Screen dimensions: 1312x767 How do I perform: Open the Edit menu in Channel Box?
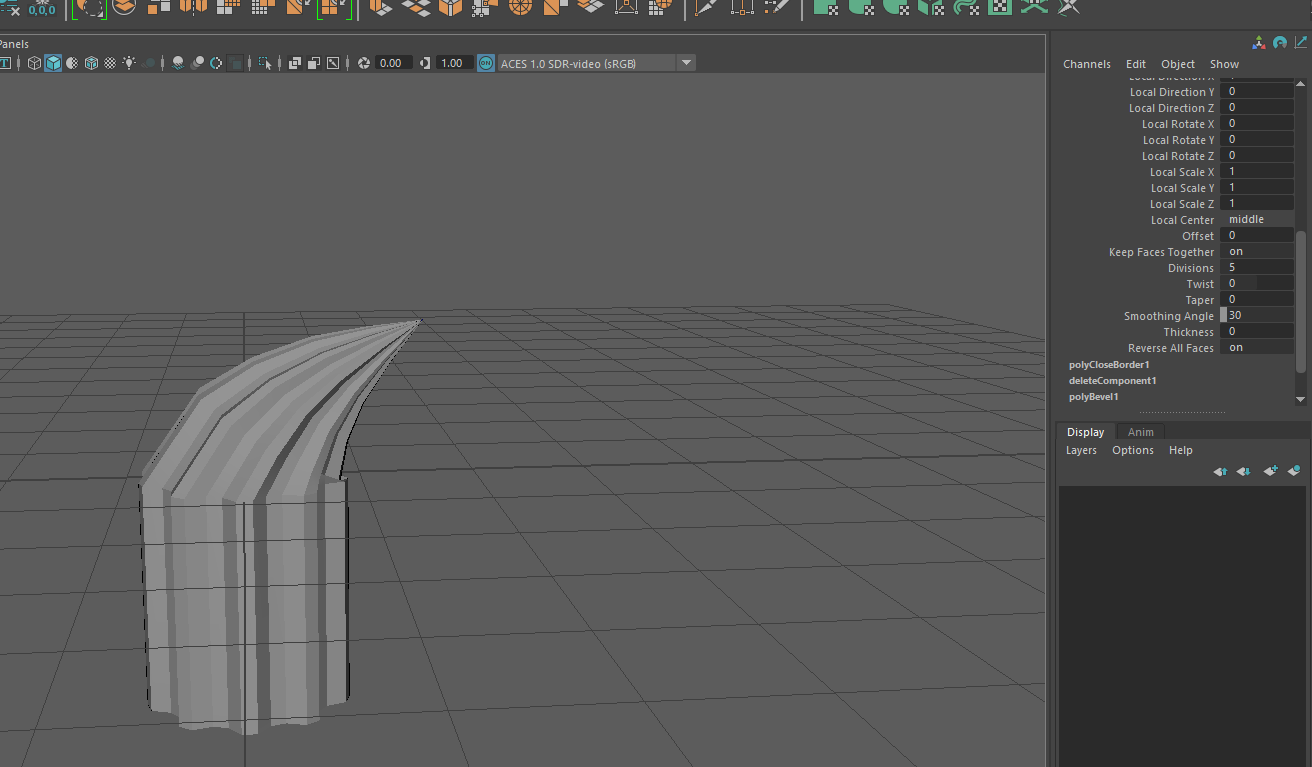[x=1136, y=64]
